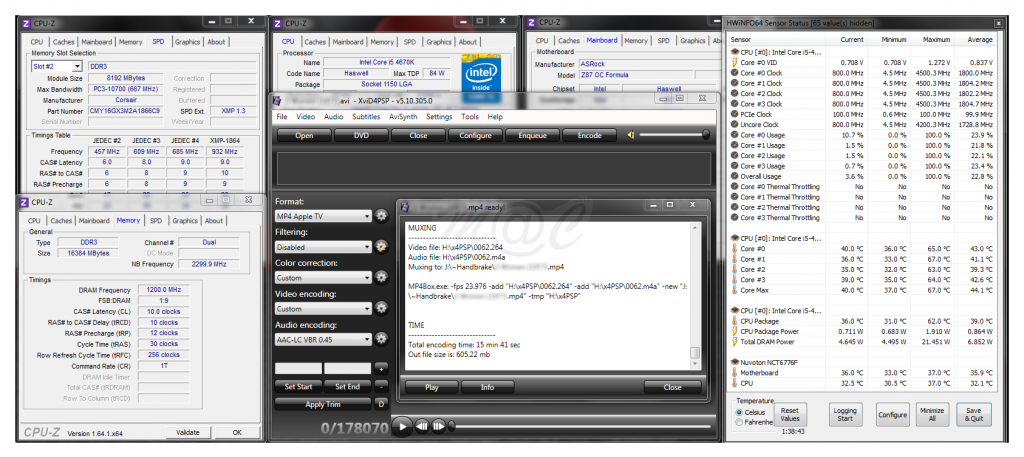1024x457 pixels.
Task: Open Format settings gear next to MP4 Apple TV
Action: tap(381, 216)
